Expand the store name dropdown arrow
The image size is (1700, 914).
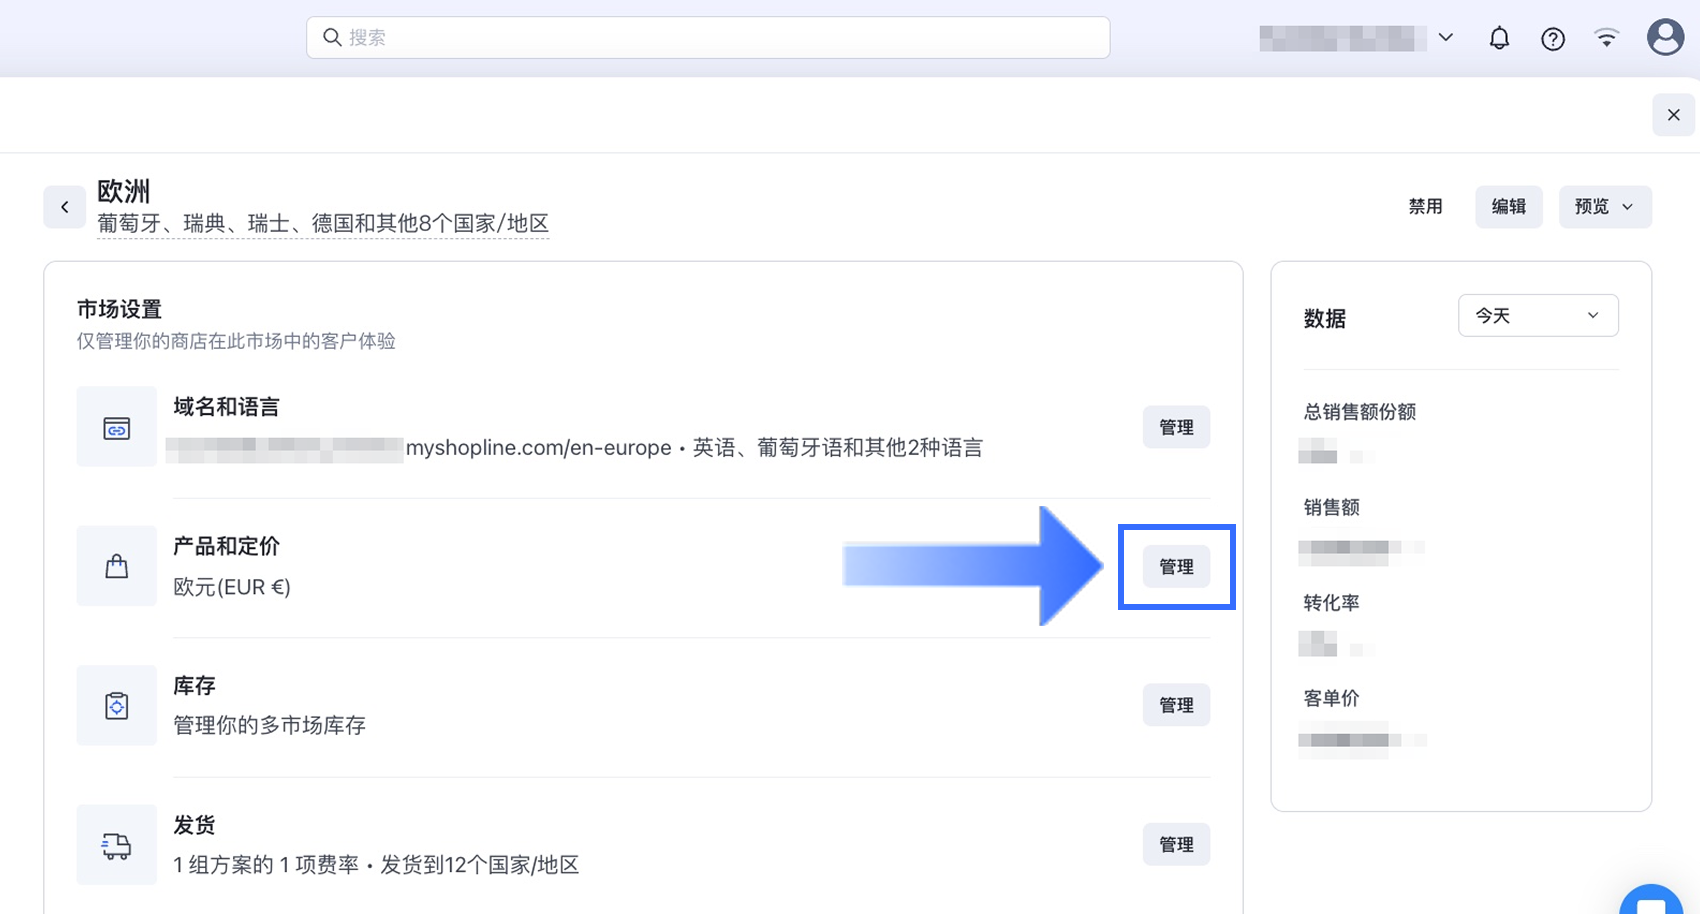click(x=1445, y=37)
